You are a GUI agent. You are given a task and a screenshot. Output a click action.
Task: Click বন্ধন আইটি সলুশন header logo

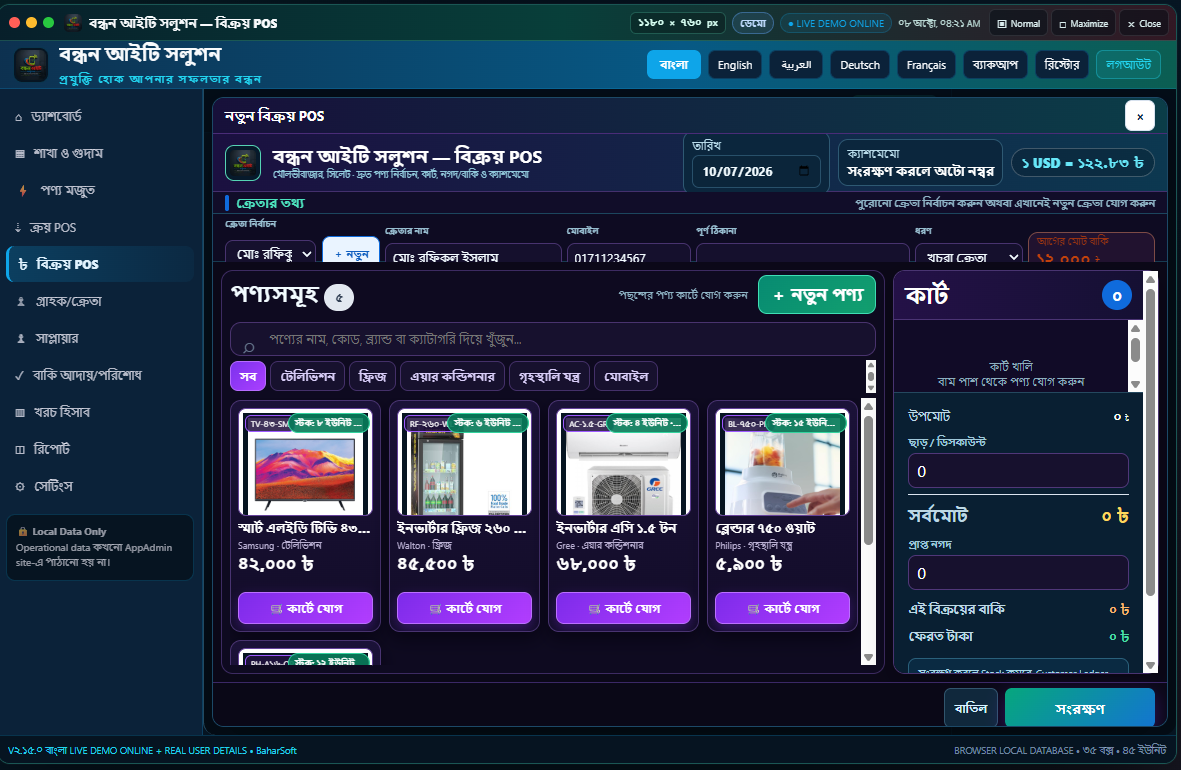click(31, 64)
